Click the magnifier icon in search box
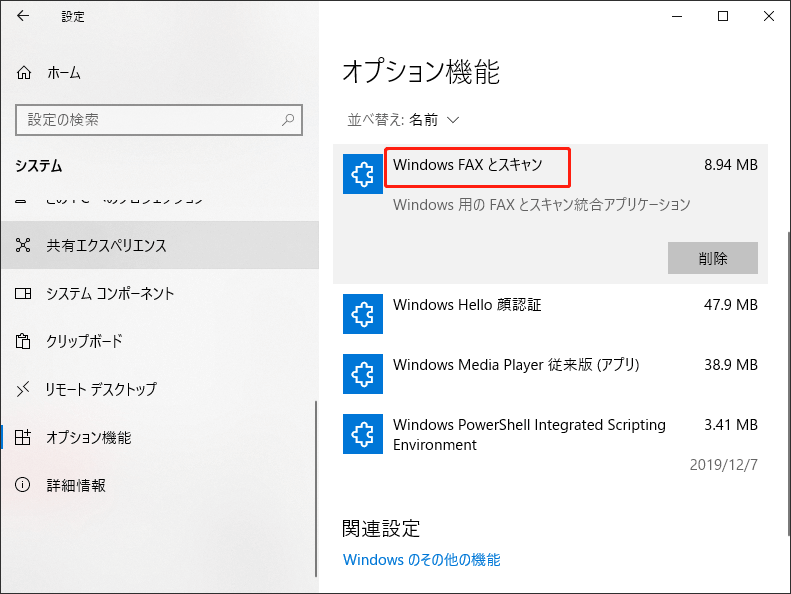 click(x=288, y=120)
